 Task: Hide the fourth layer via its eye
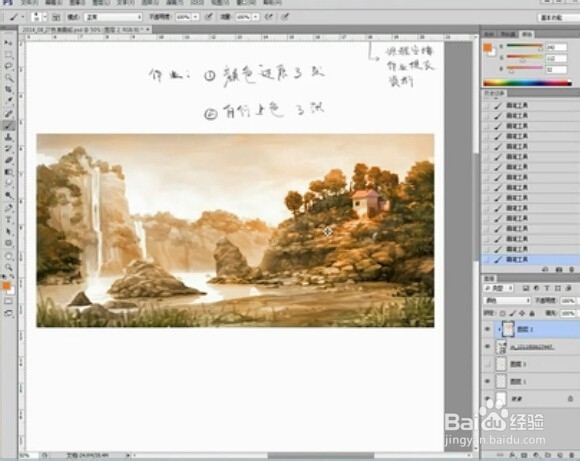point(488,381)
